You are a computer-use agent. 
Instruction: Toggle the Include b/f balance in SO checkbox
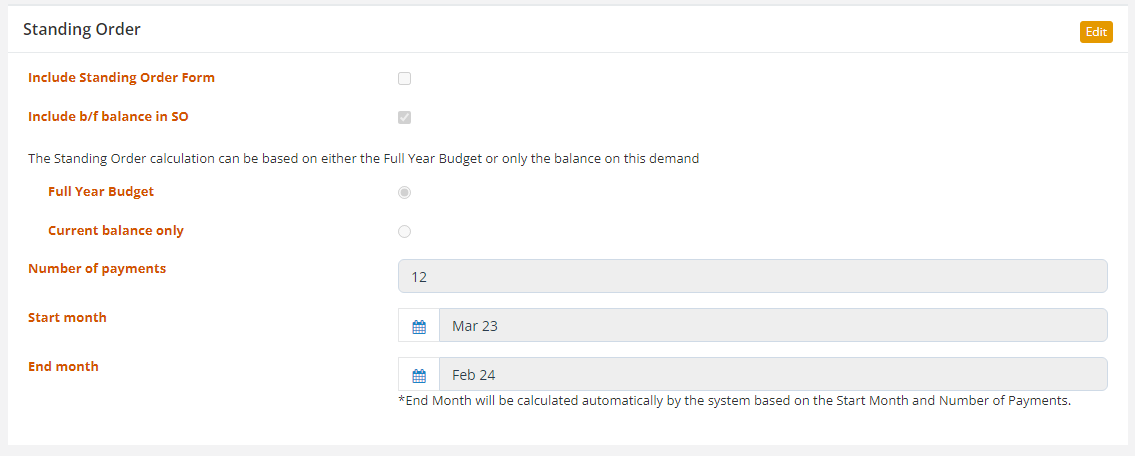tap(405, 117)
